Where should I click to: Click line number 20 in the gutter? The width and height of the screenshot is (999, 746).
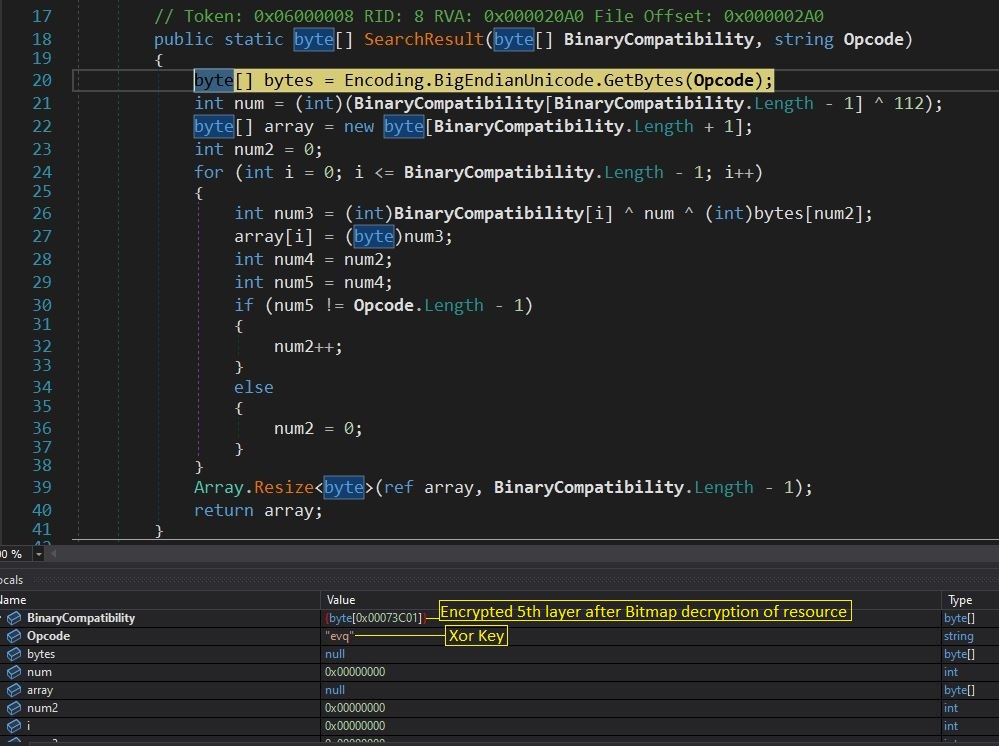(x=42, y=80)
